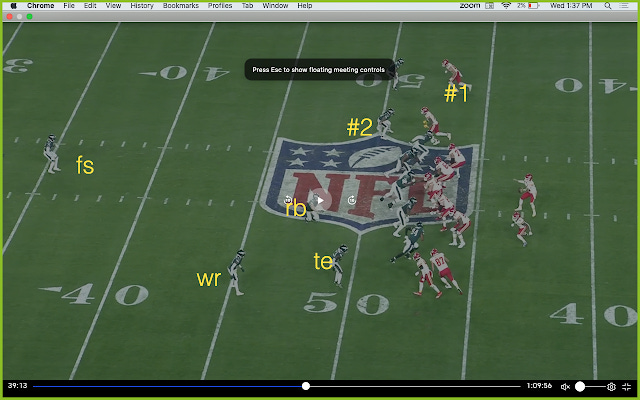Open the Apple menu
The height and width of the screenshot is (400, 640).
pyautogui.click(x=13, y=6)
